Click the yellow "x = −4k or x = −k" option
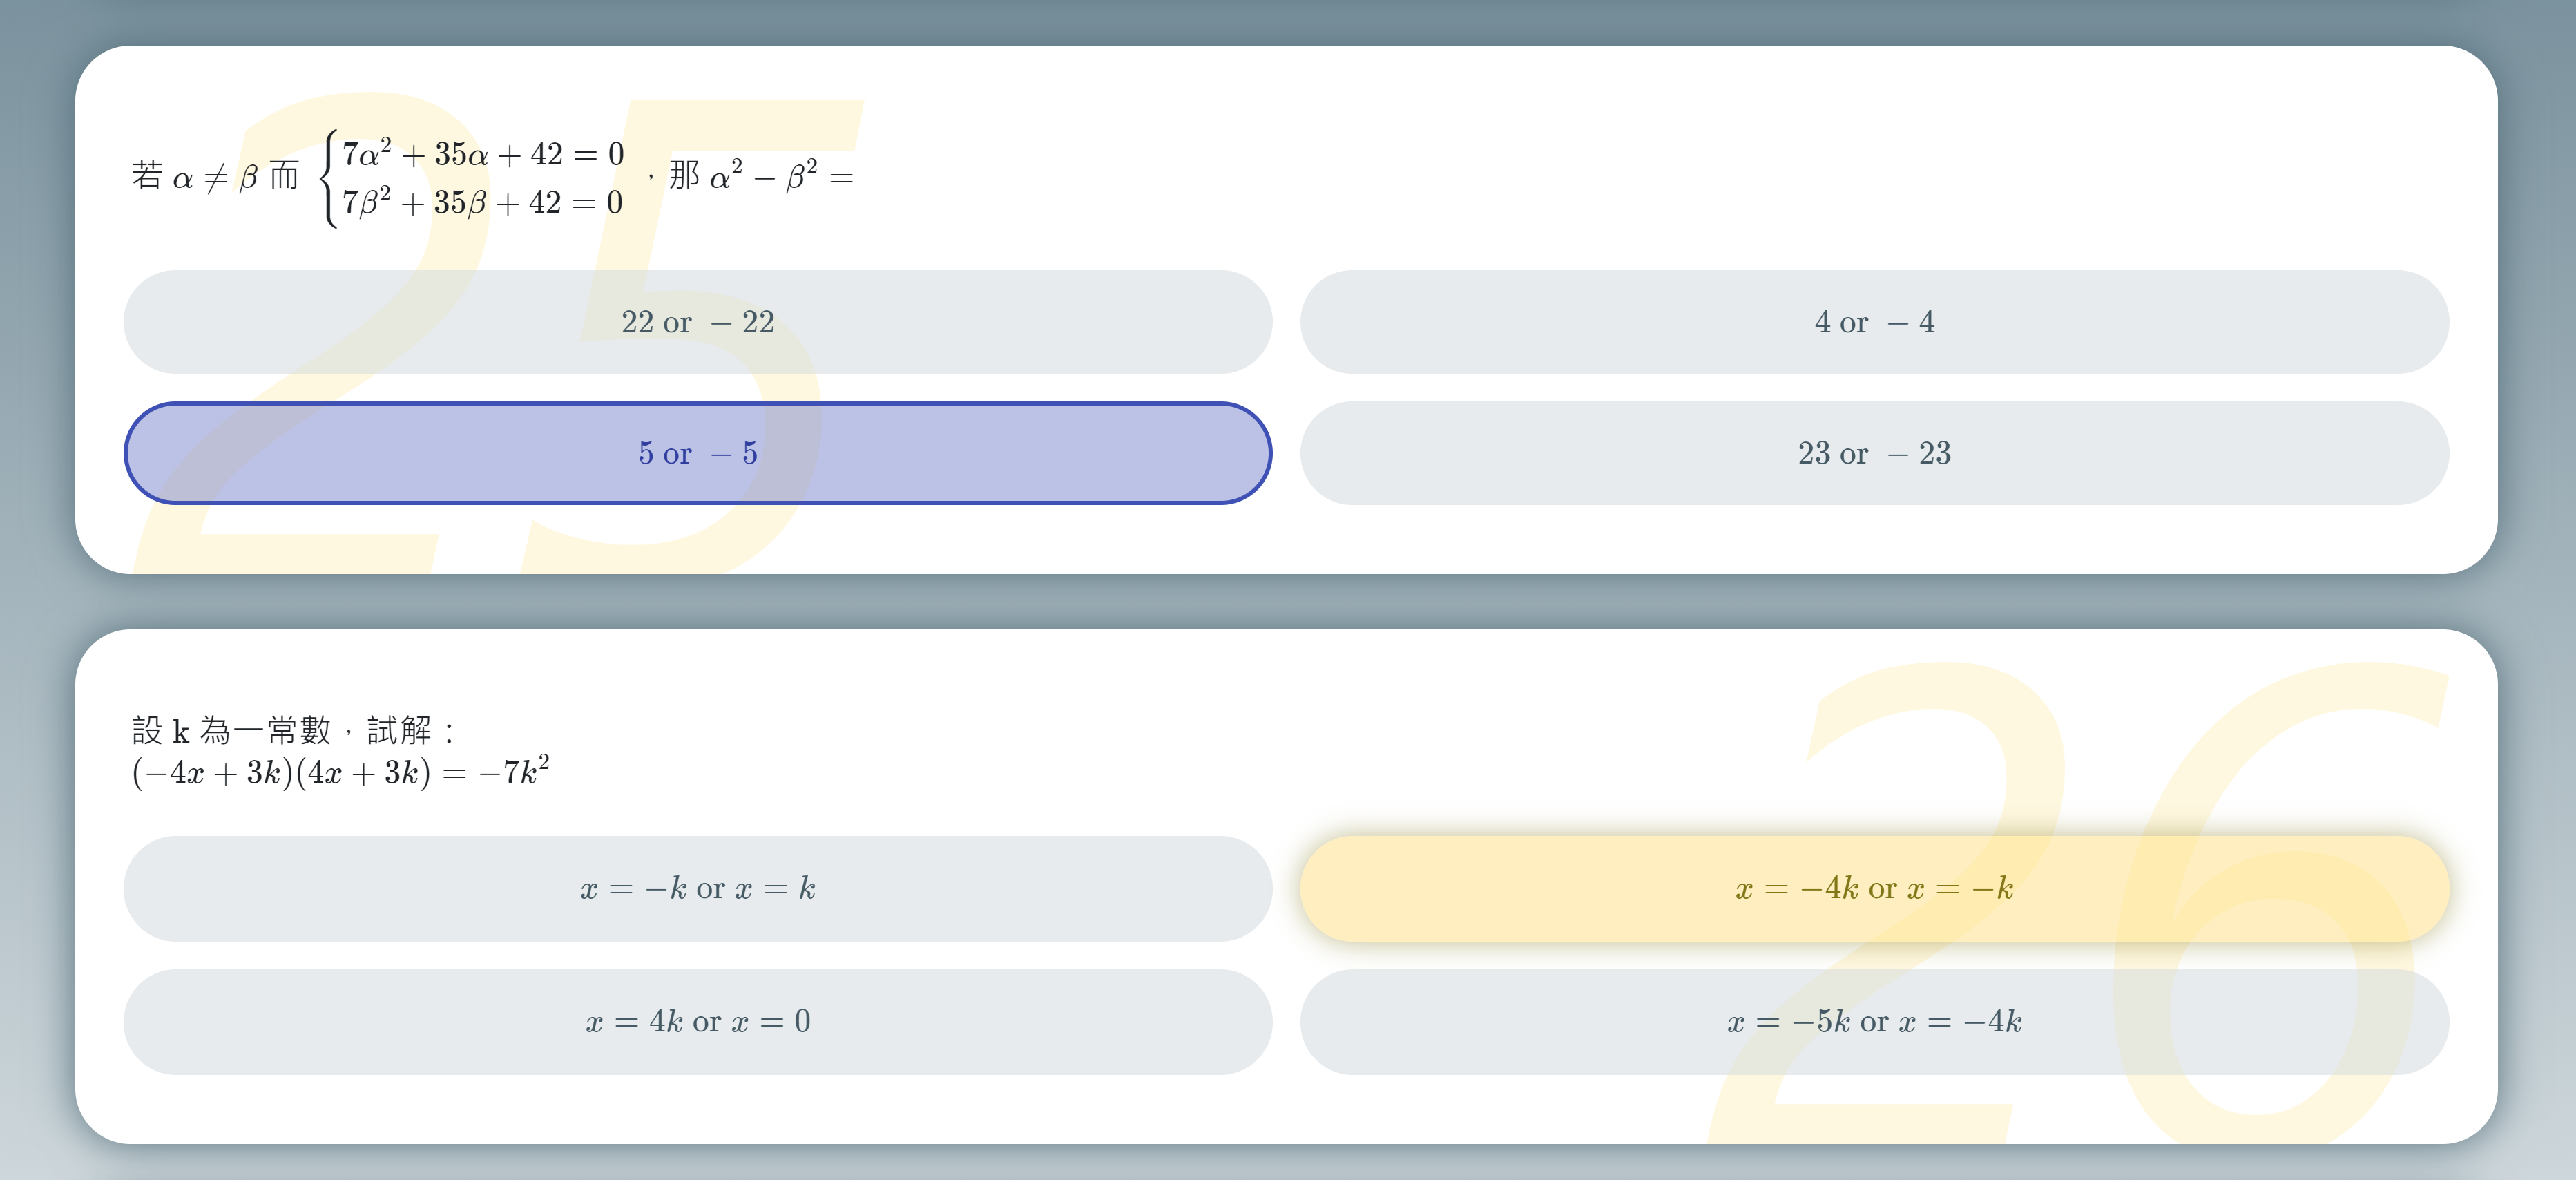 pos(1874,888)
